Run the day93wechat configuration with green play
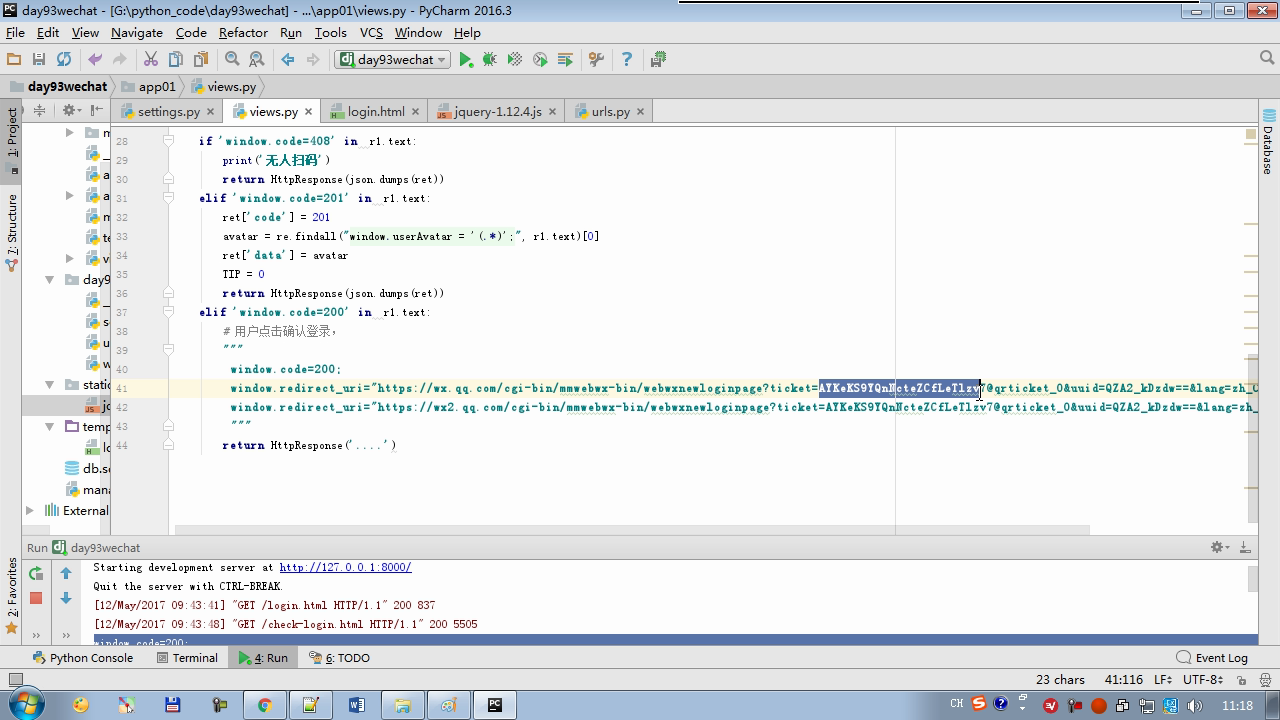The image size is (1280, 720). point(465,60)
